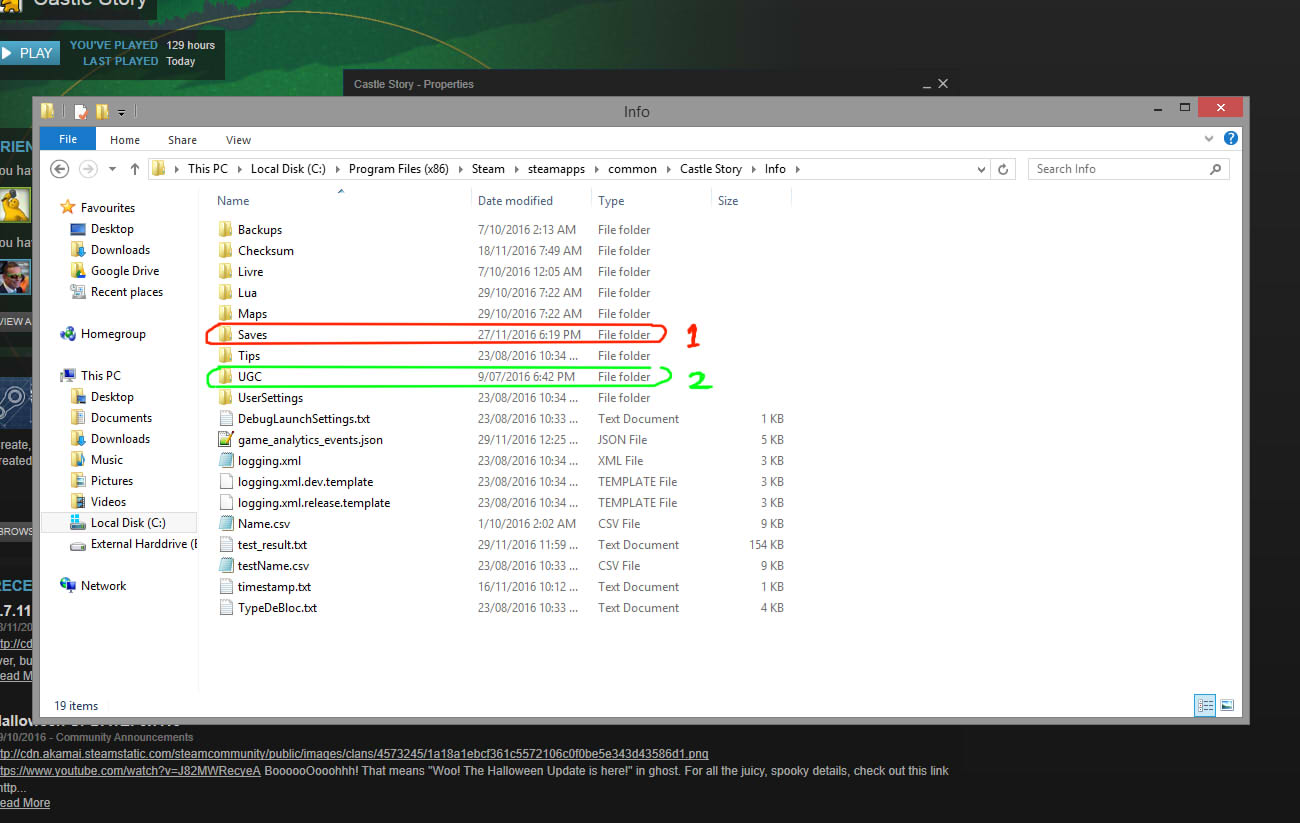Select the timestamp.txt file name

coord(274,587)
